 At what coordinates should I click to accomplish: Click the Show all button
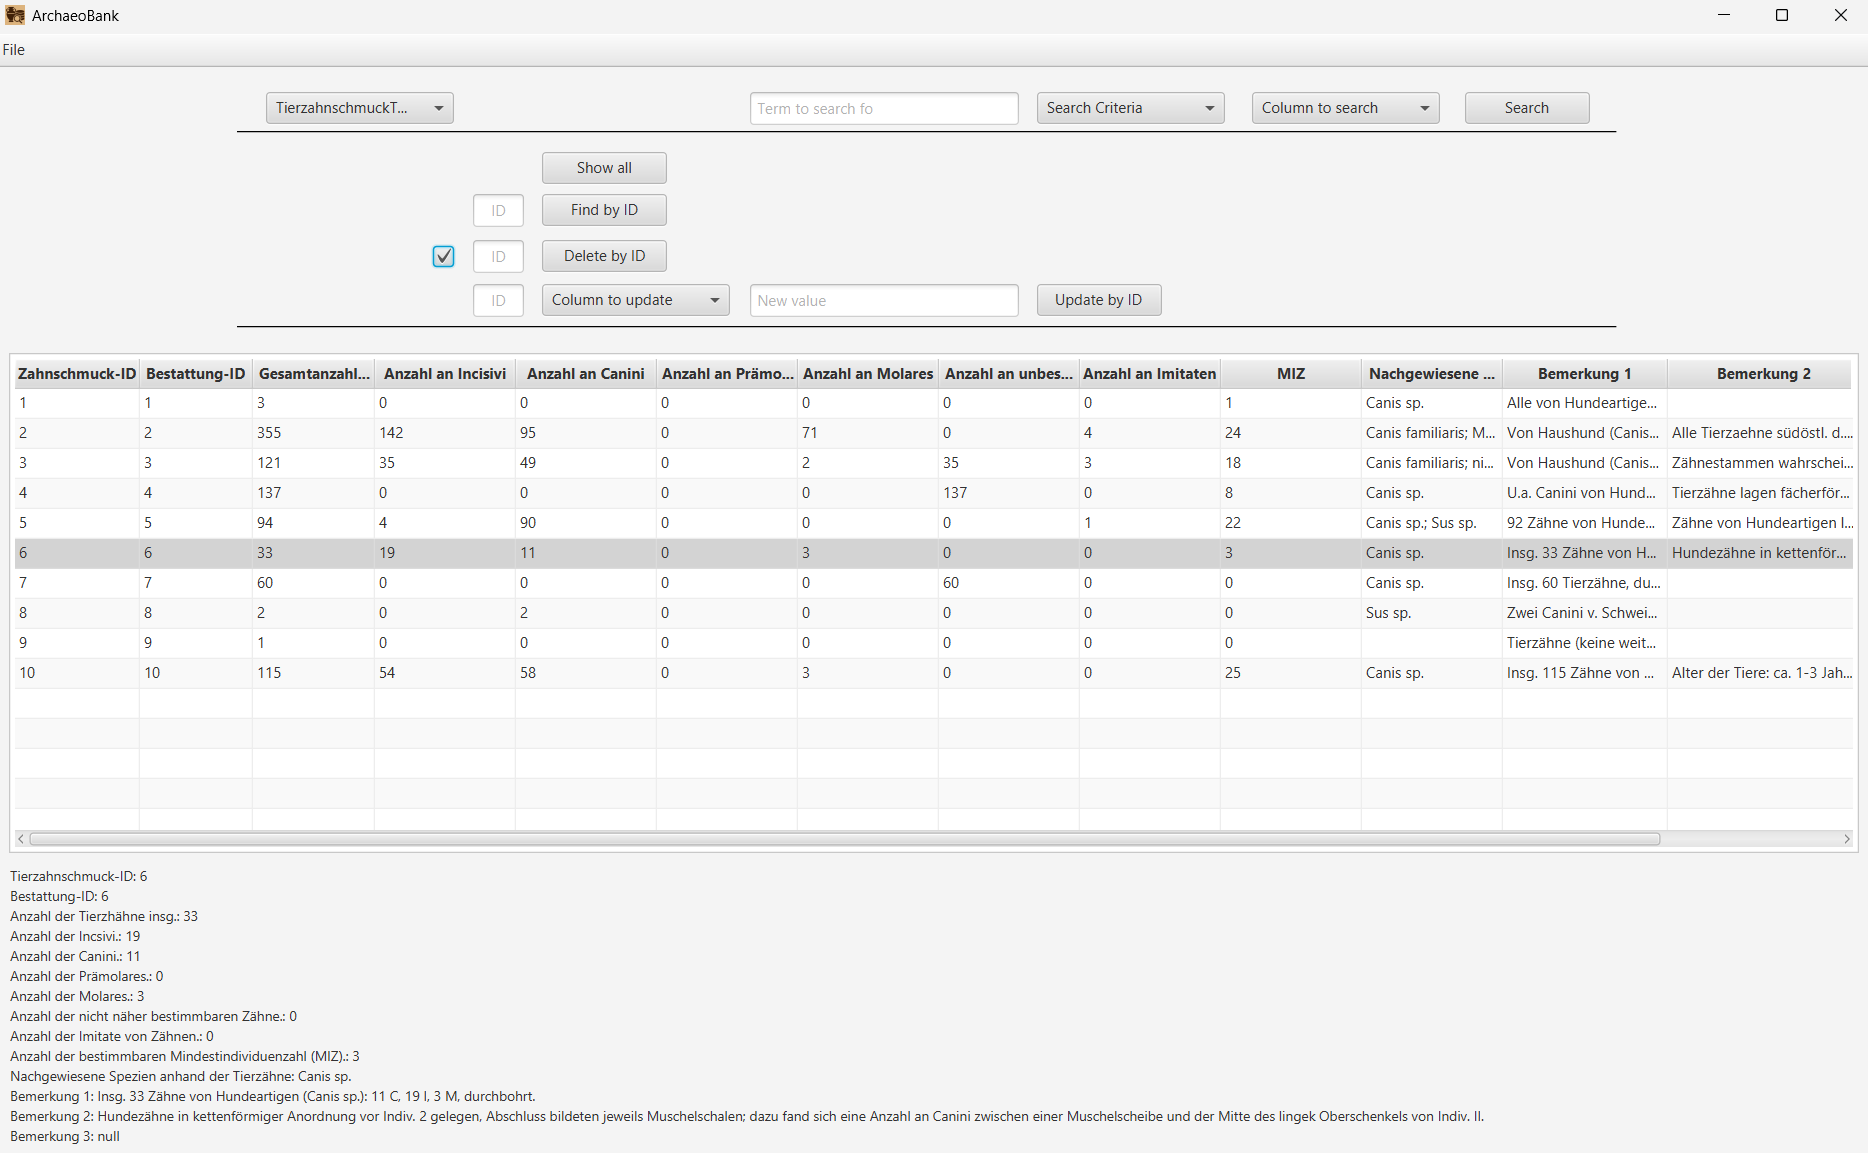click(604, 168)
